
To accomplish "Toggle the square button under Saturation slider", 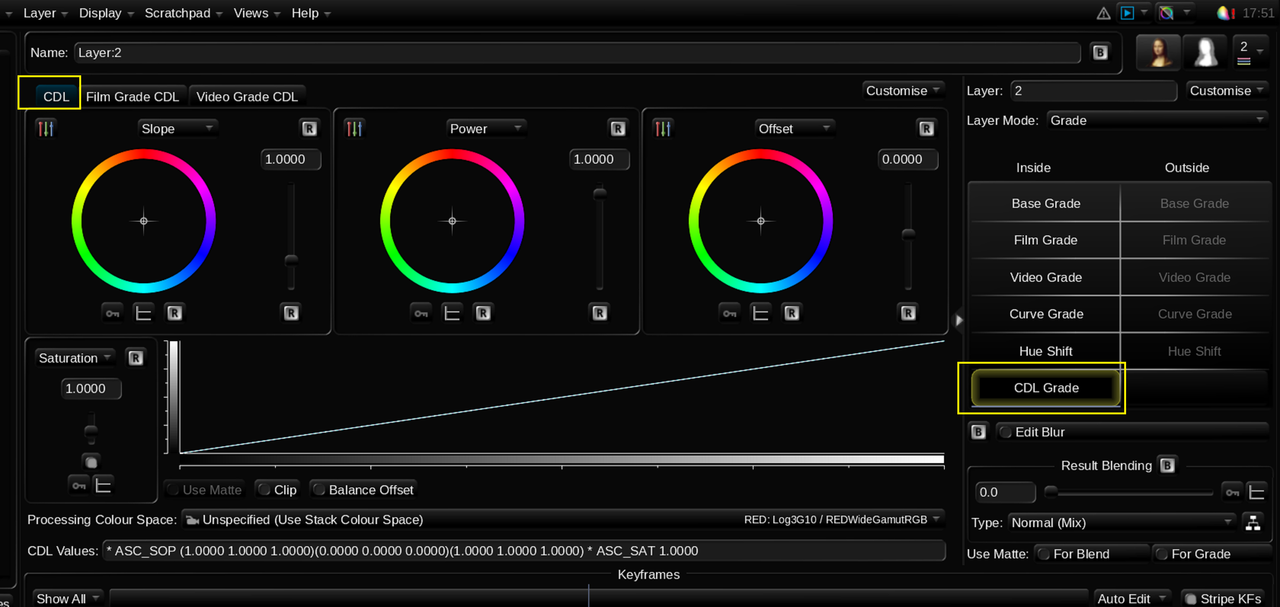I will [90, 462].
